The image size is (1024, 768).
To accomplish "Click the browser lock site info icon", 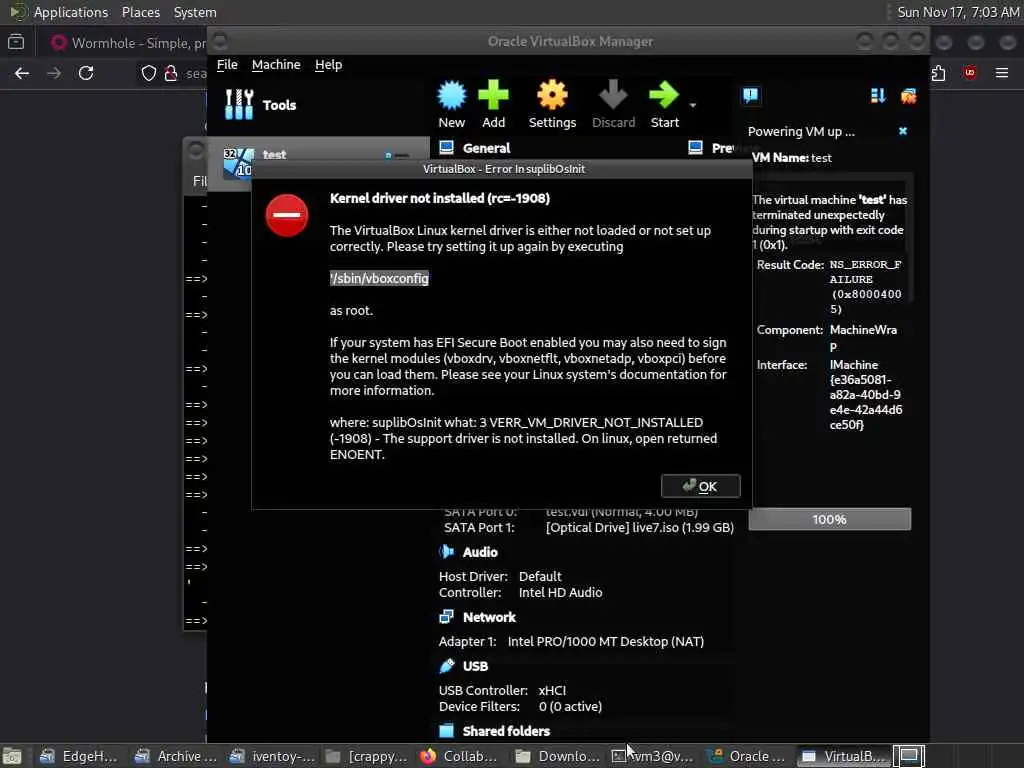I will tap(171, 73).
